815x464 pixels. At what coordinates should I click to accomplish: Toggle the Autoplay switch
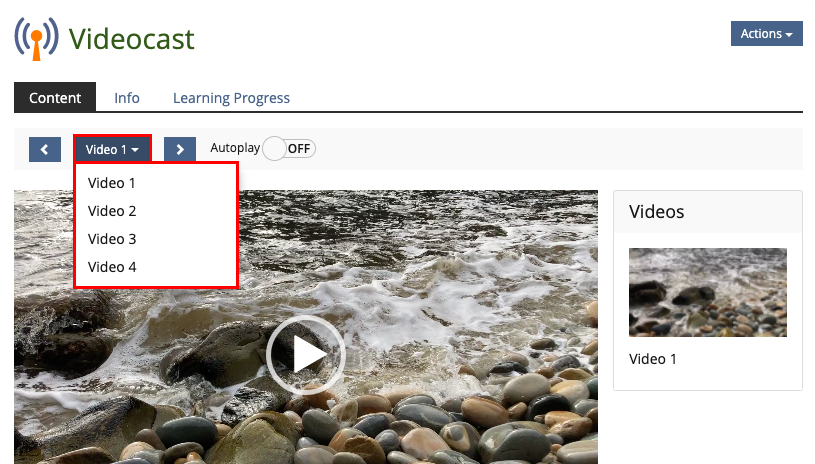[289, 149]
